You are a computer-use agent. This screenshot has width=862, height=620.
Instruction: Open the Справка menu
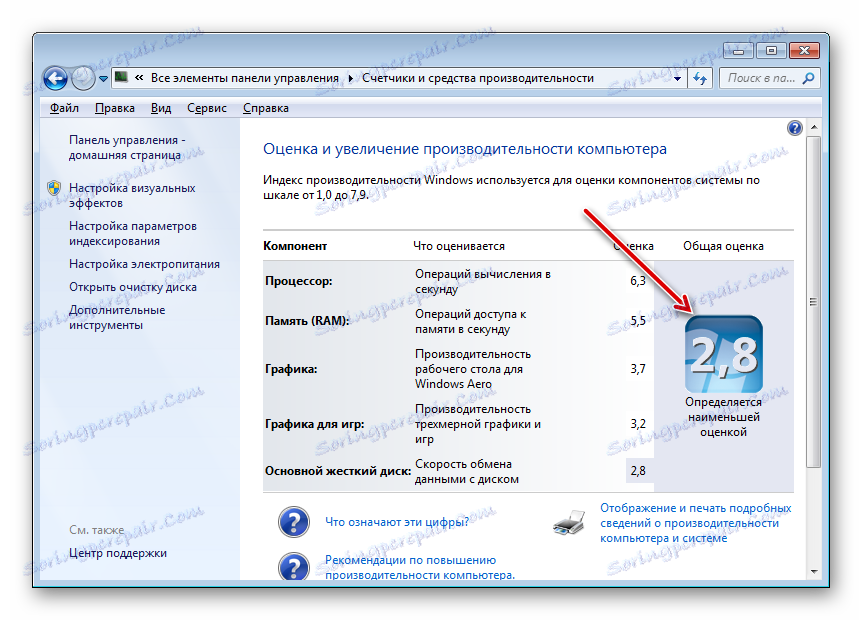(266, 108)
